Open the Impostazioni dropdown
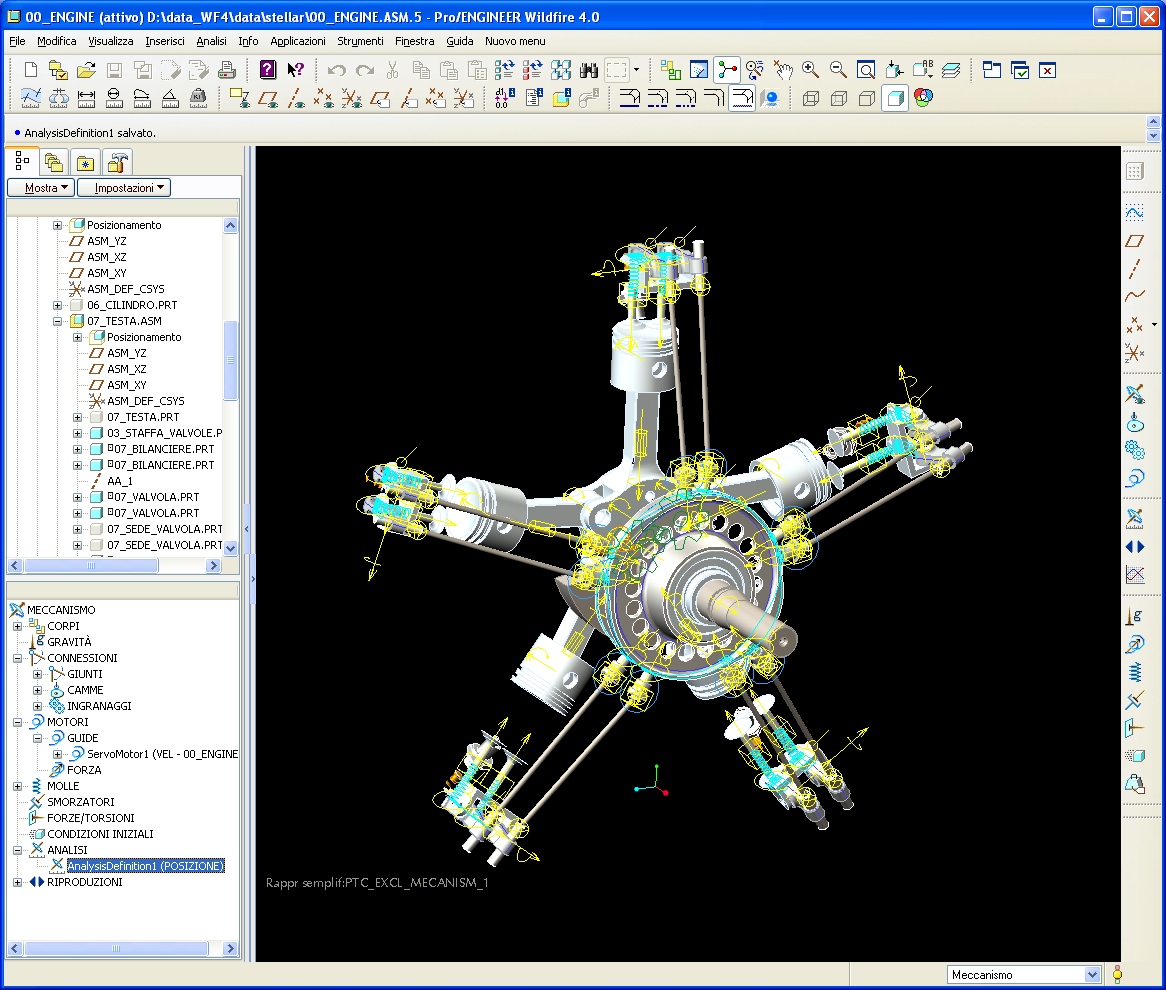Viewport: 1166px width, 990px height. point(124,188)
